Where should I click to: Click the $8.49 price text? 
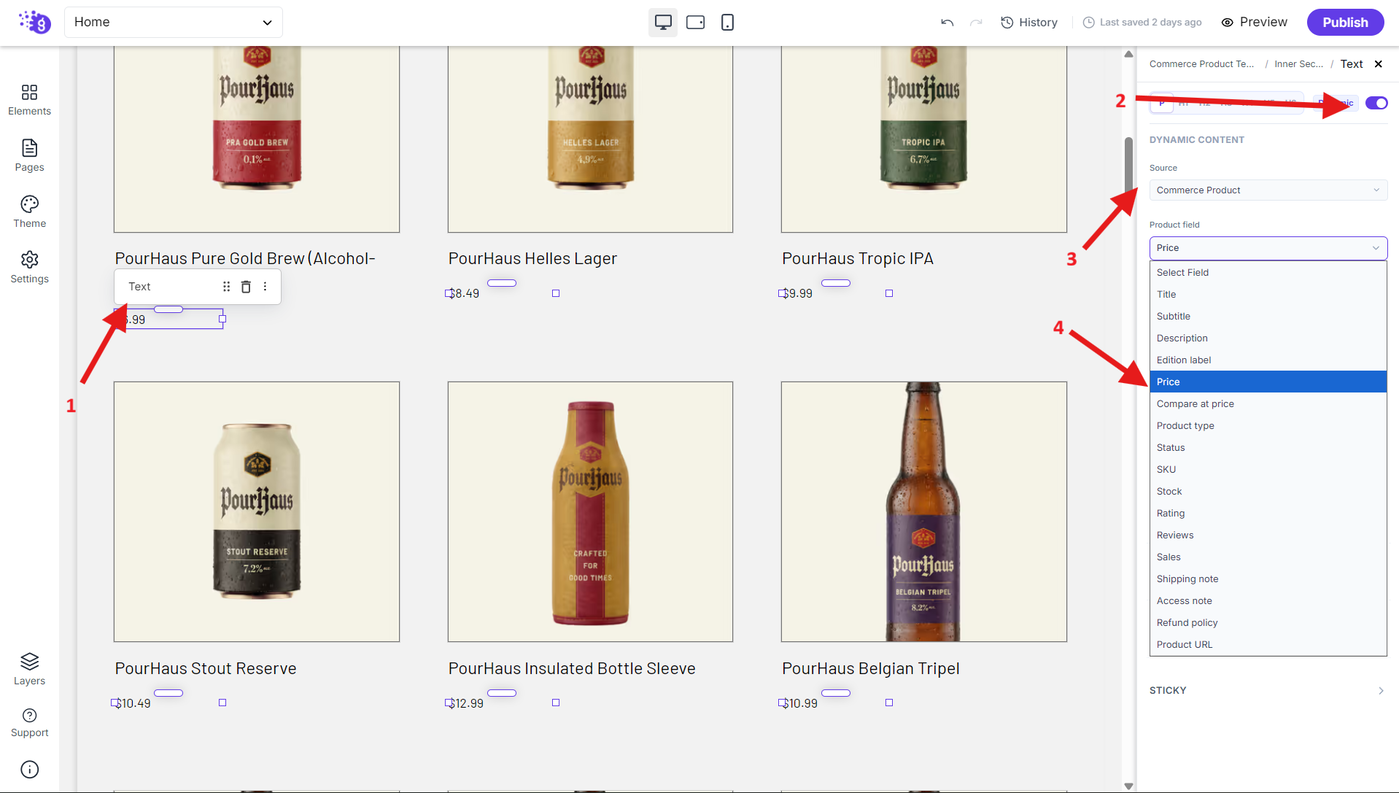point(464,293)
